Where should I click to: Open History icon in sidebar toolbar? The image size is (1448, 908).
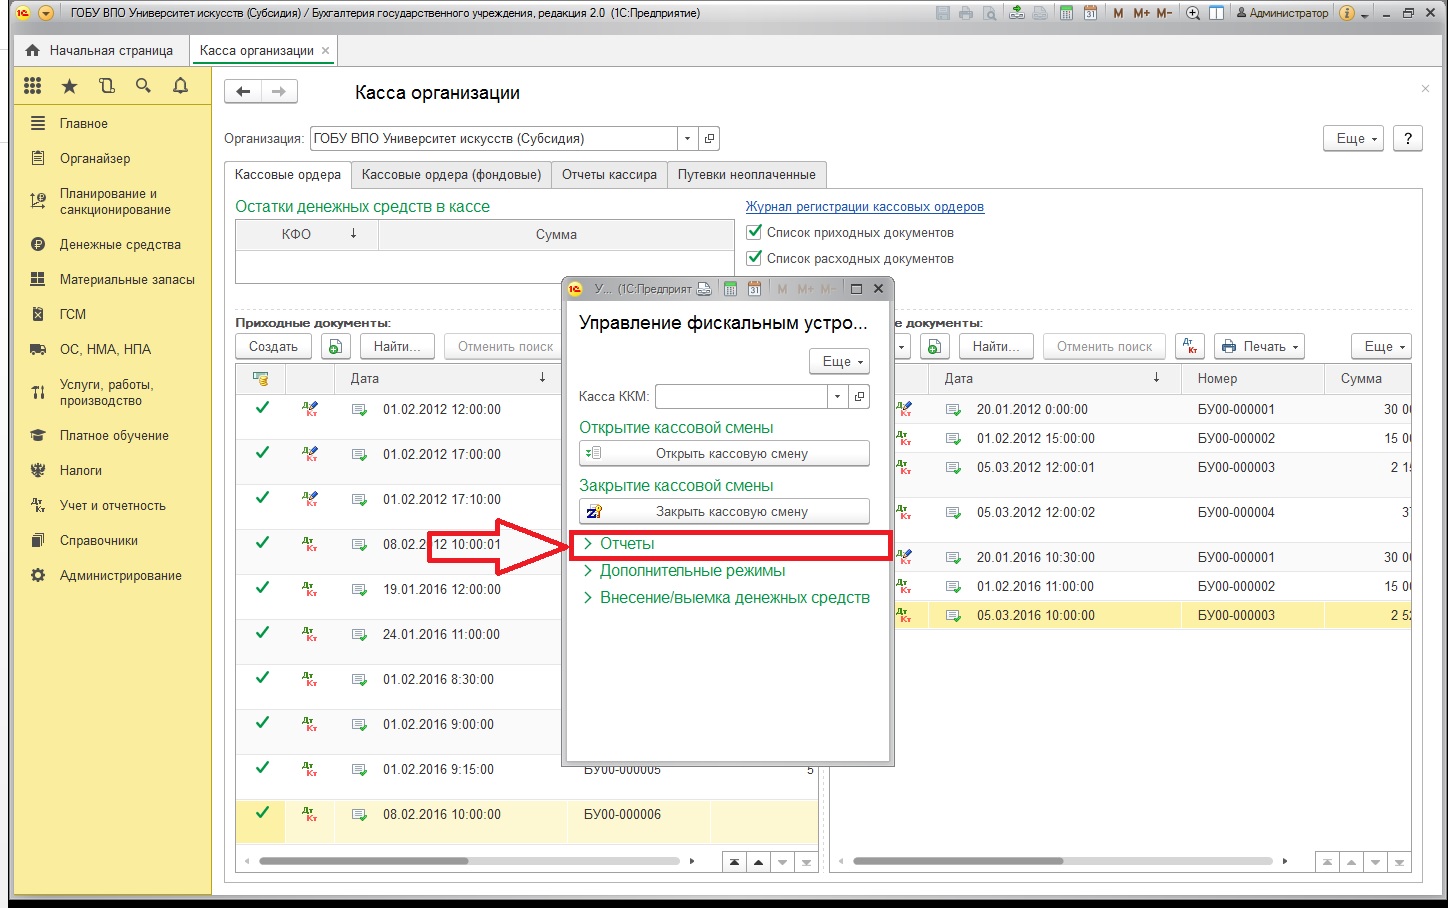pyautogui.click(x=107, y=87)
